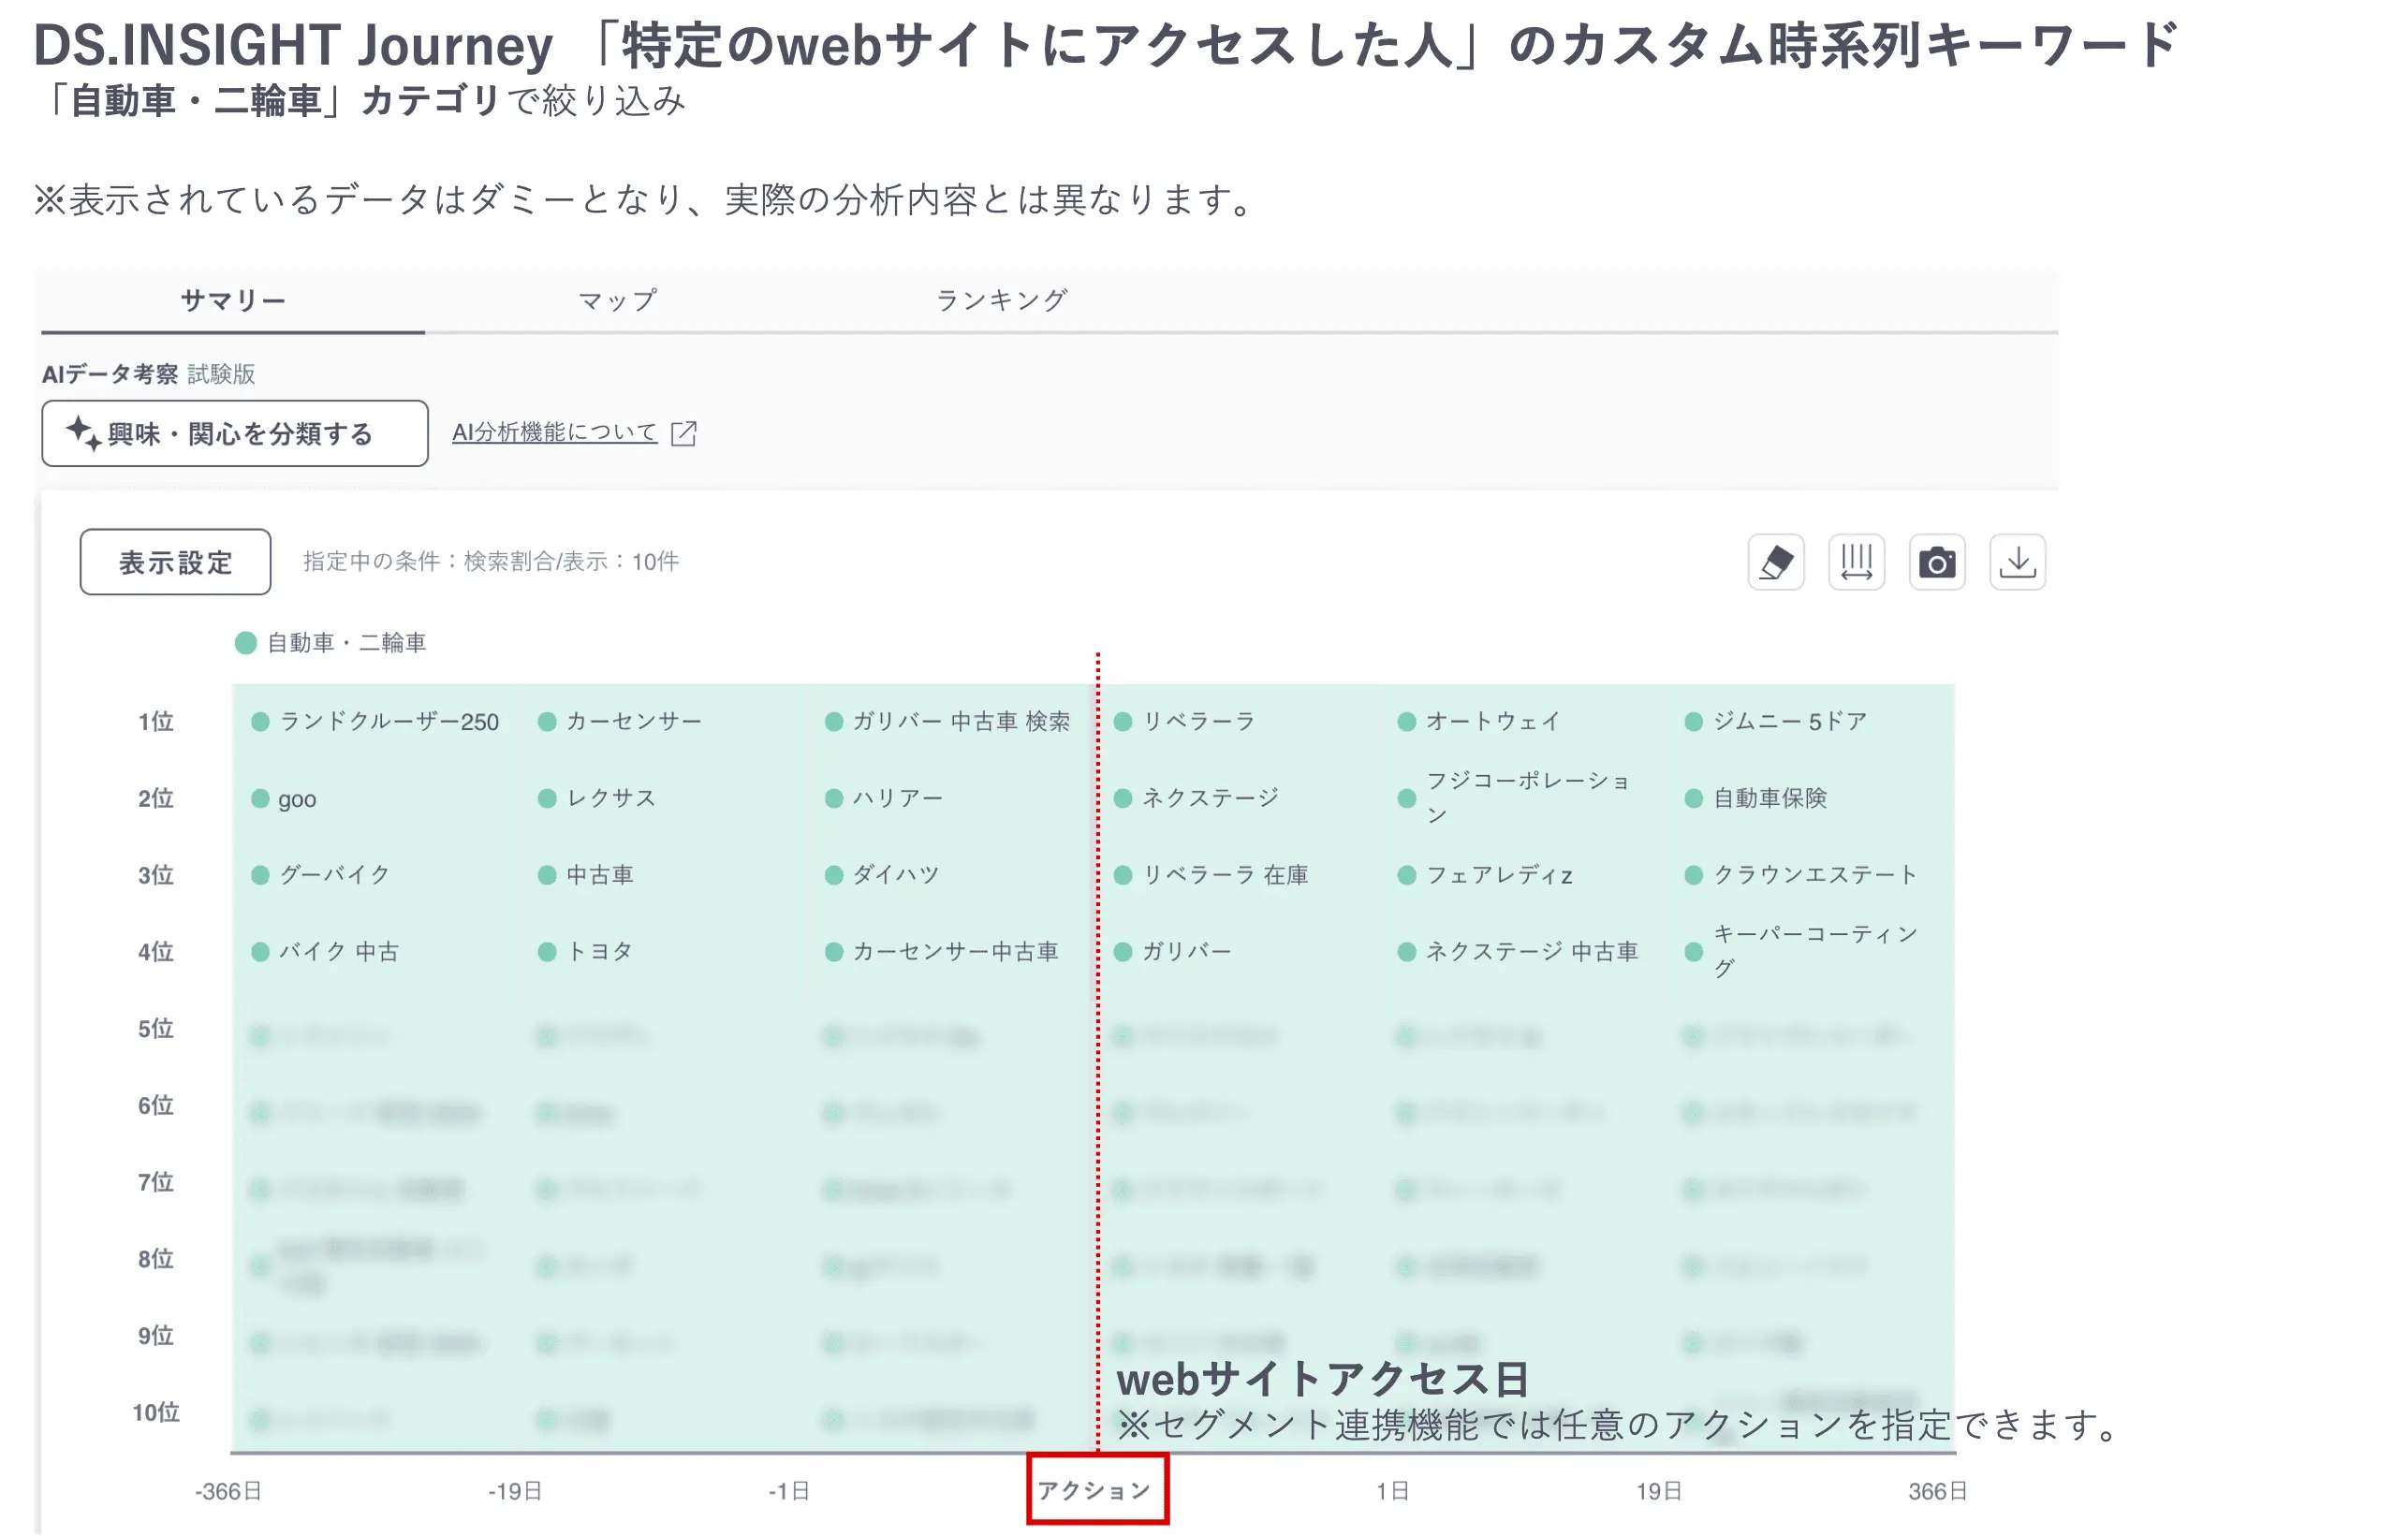Click the 5位 rank label
Screen dimensions: 2408x1536
click(x=156, y=1029)
